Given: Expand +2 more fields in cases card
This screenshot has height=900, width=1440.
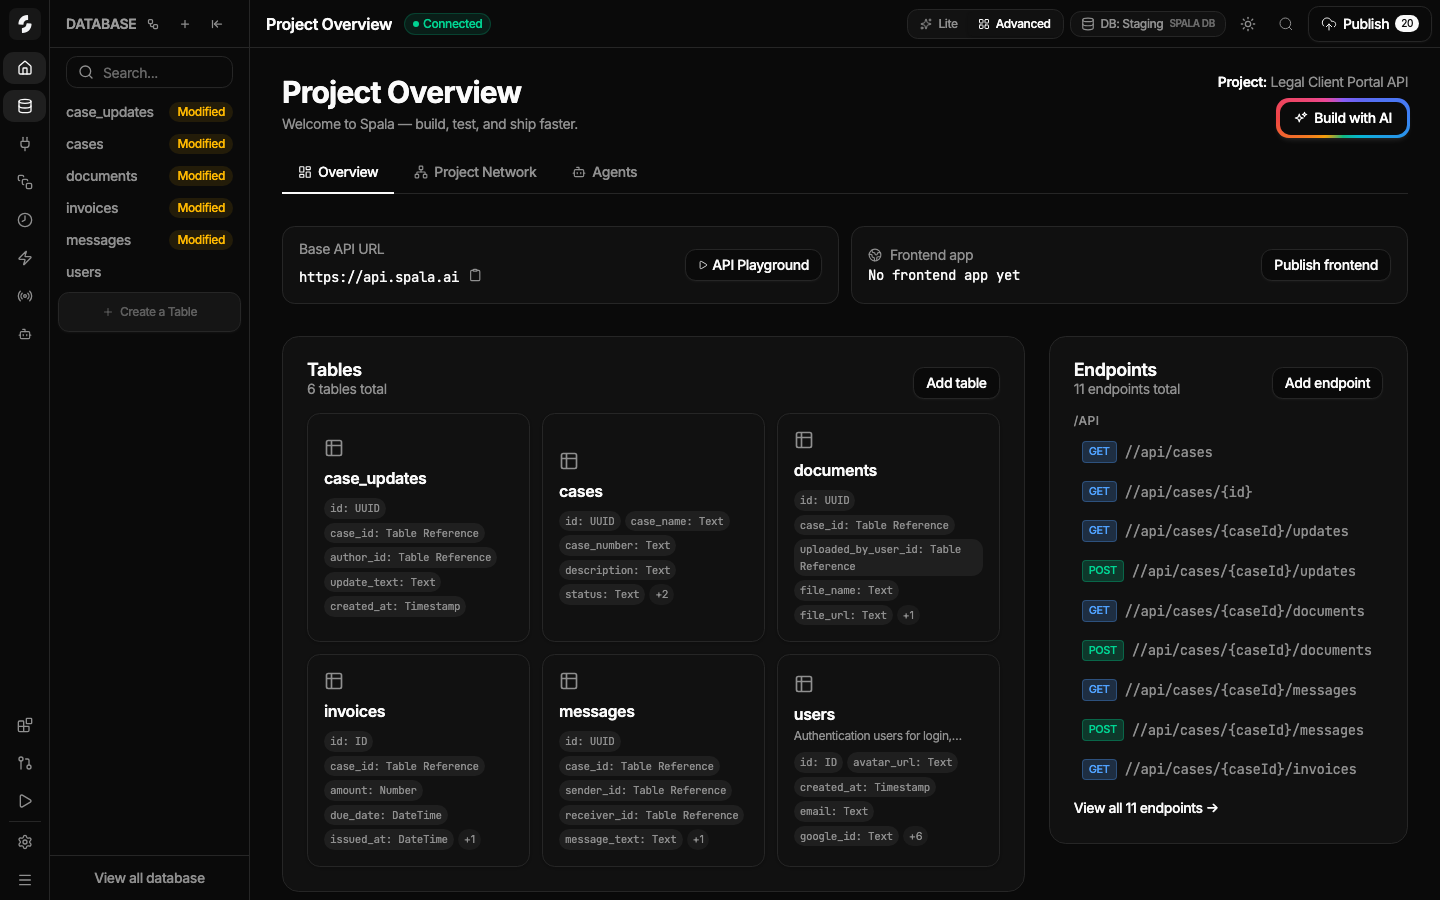Looking at the screenshot, I should pos(662,594).
